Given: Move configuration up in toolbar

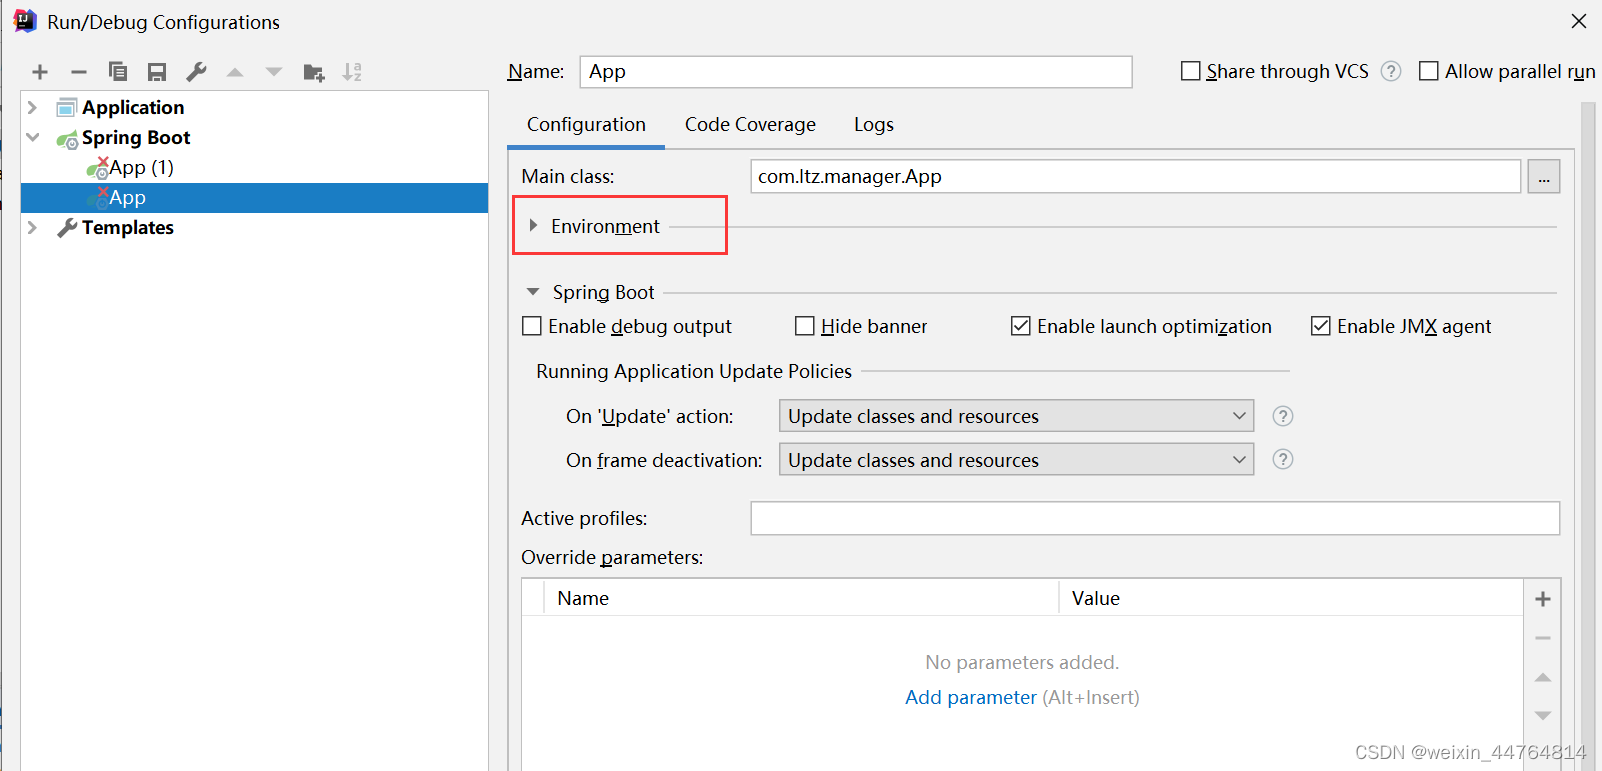Looking at the screenshot, I should click(235, 72).
